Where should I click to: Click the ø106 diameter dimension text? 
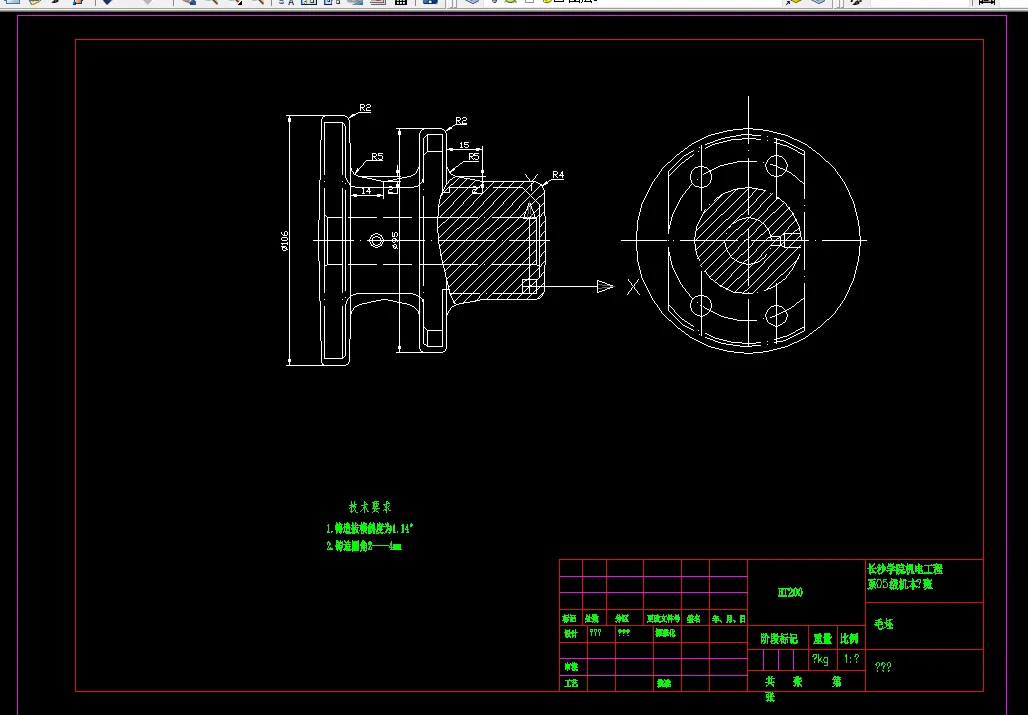[284, 241]
